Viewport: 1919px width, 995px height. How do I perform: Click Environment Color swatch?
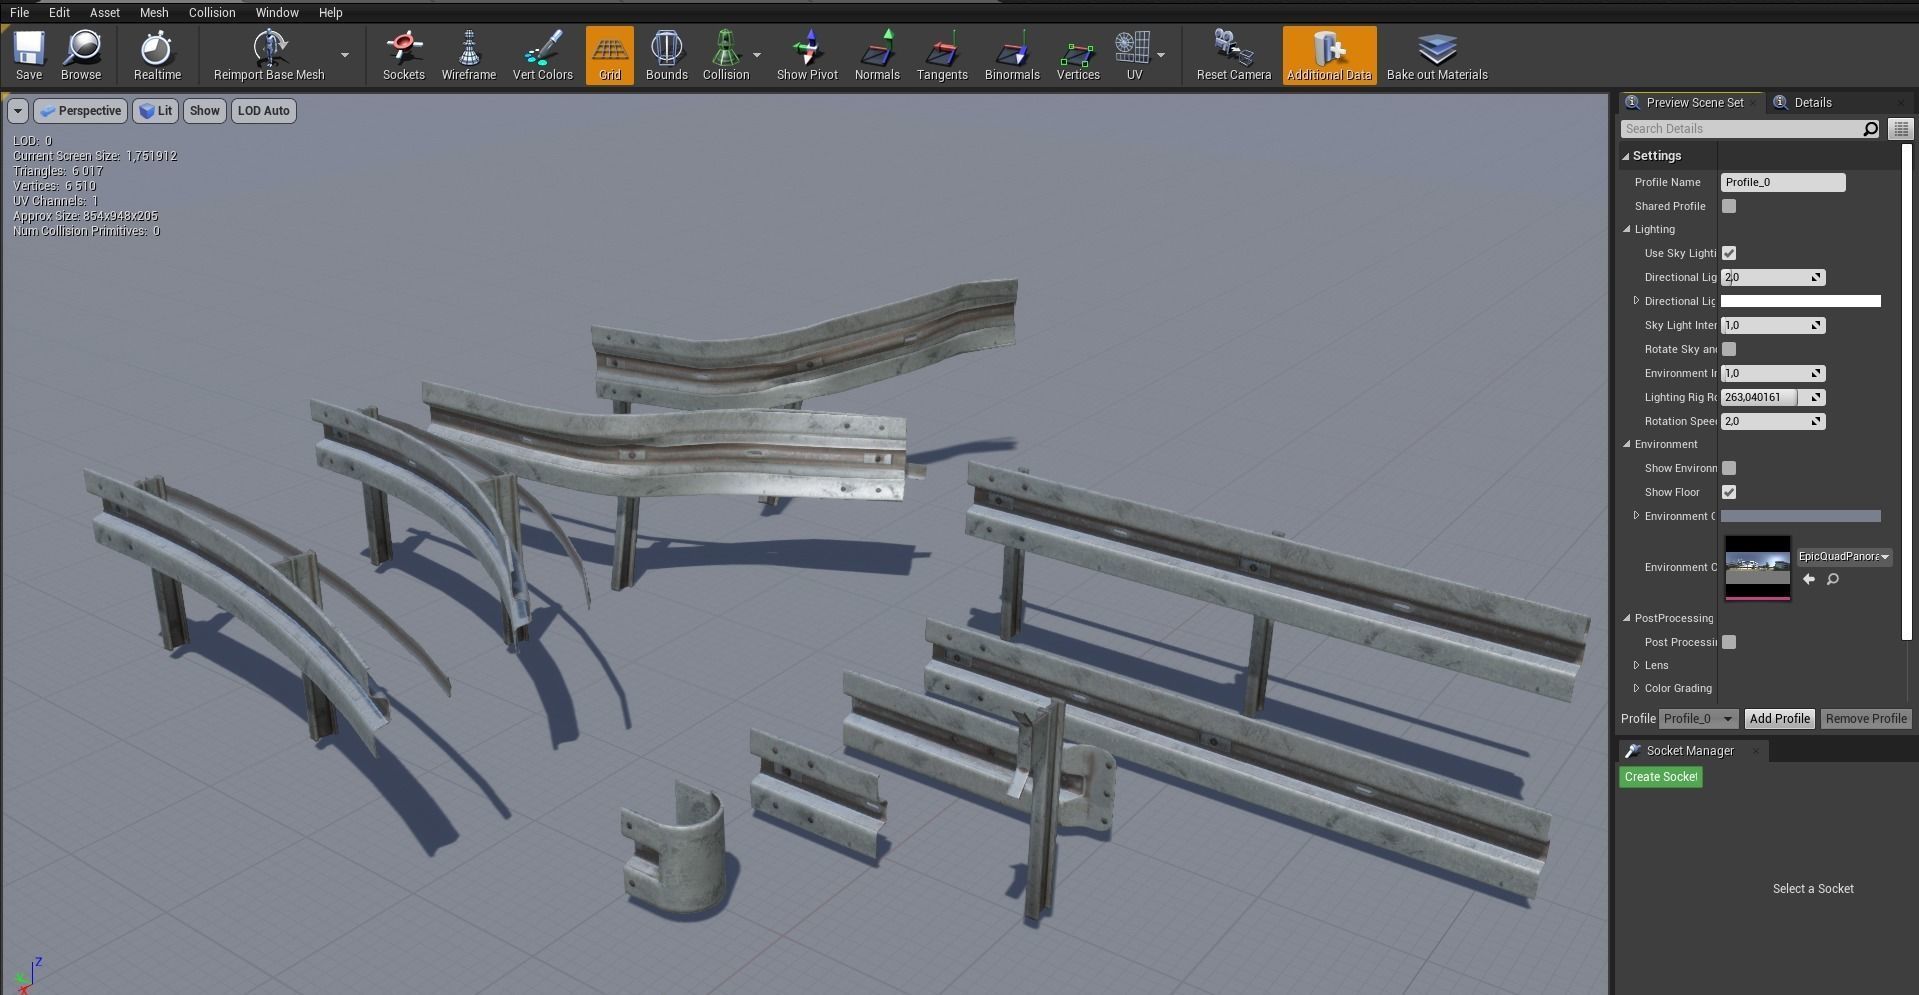tap(1801, 516)
